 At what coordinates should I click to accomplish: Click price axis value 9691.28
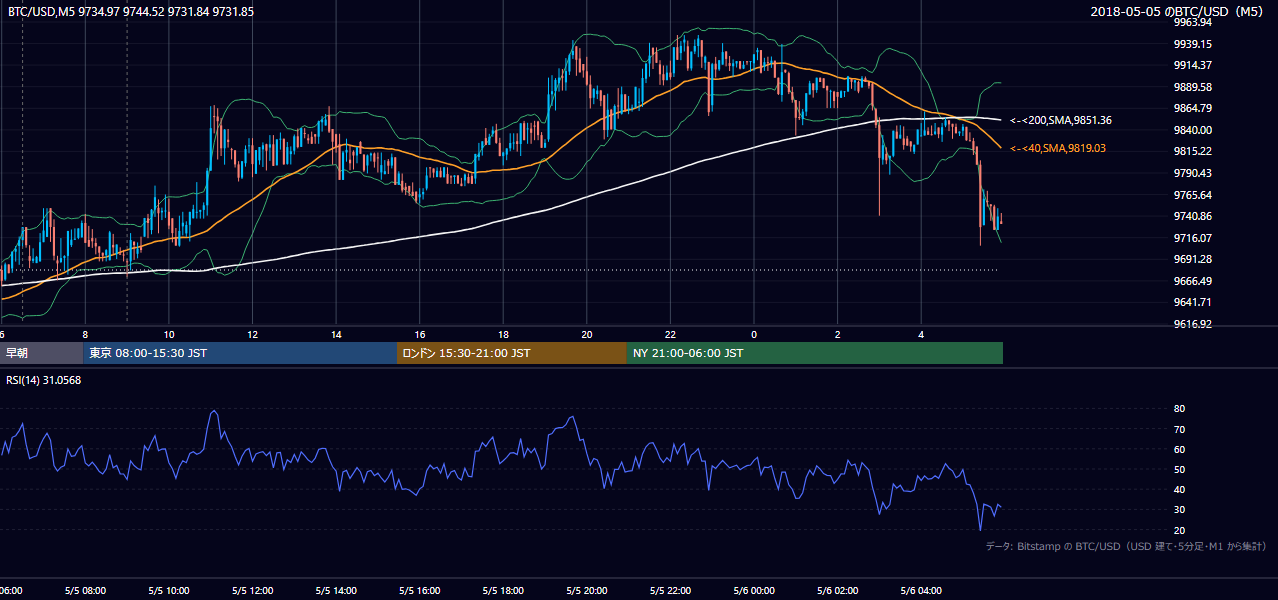point(1192,259)
